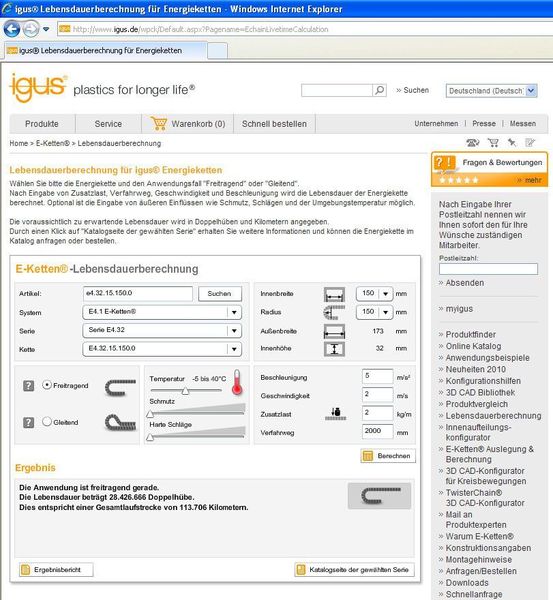
Task: Click the help icon beside Gleitend
Action: 29,422
